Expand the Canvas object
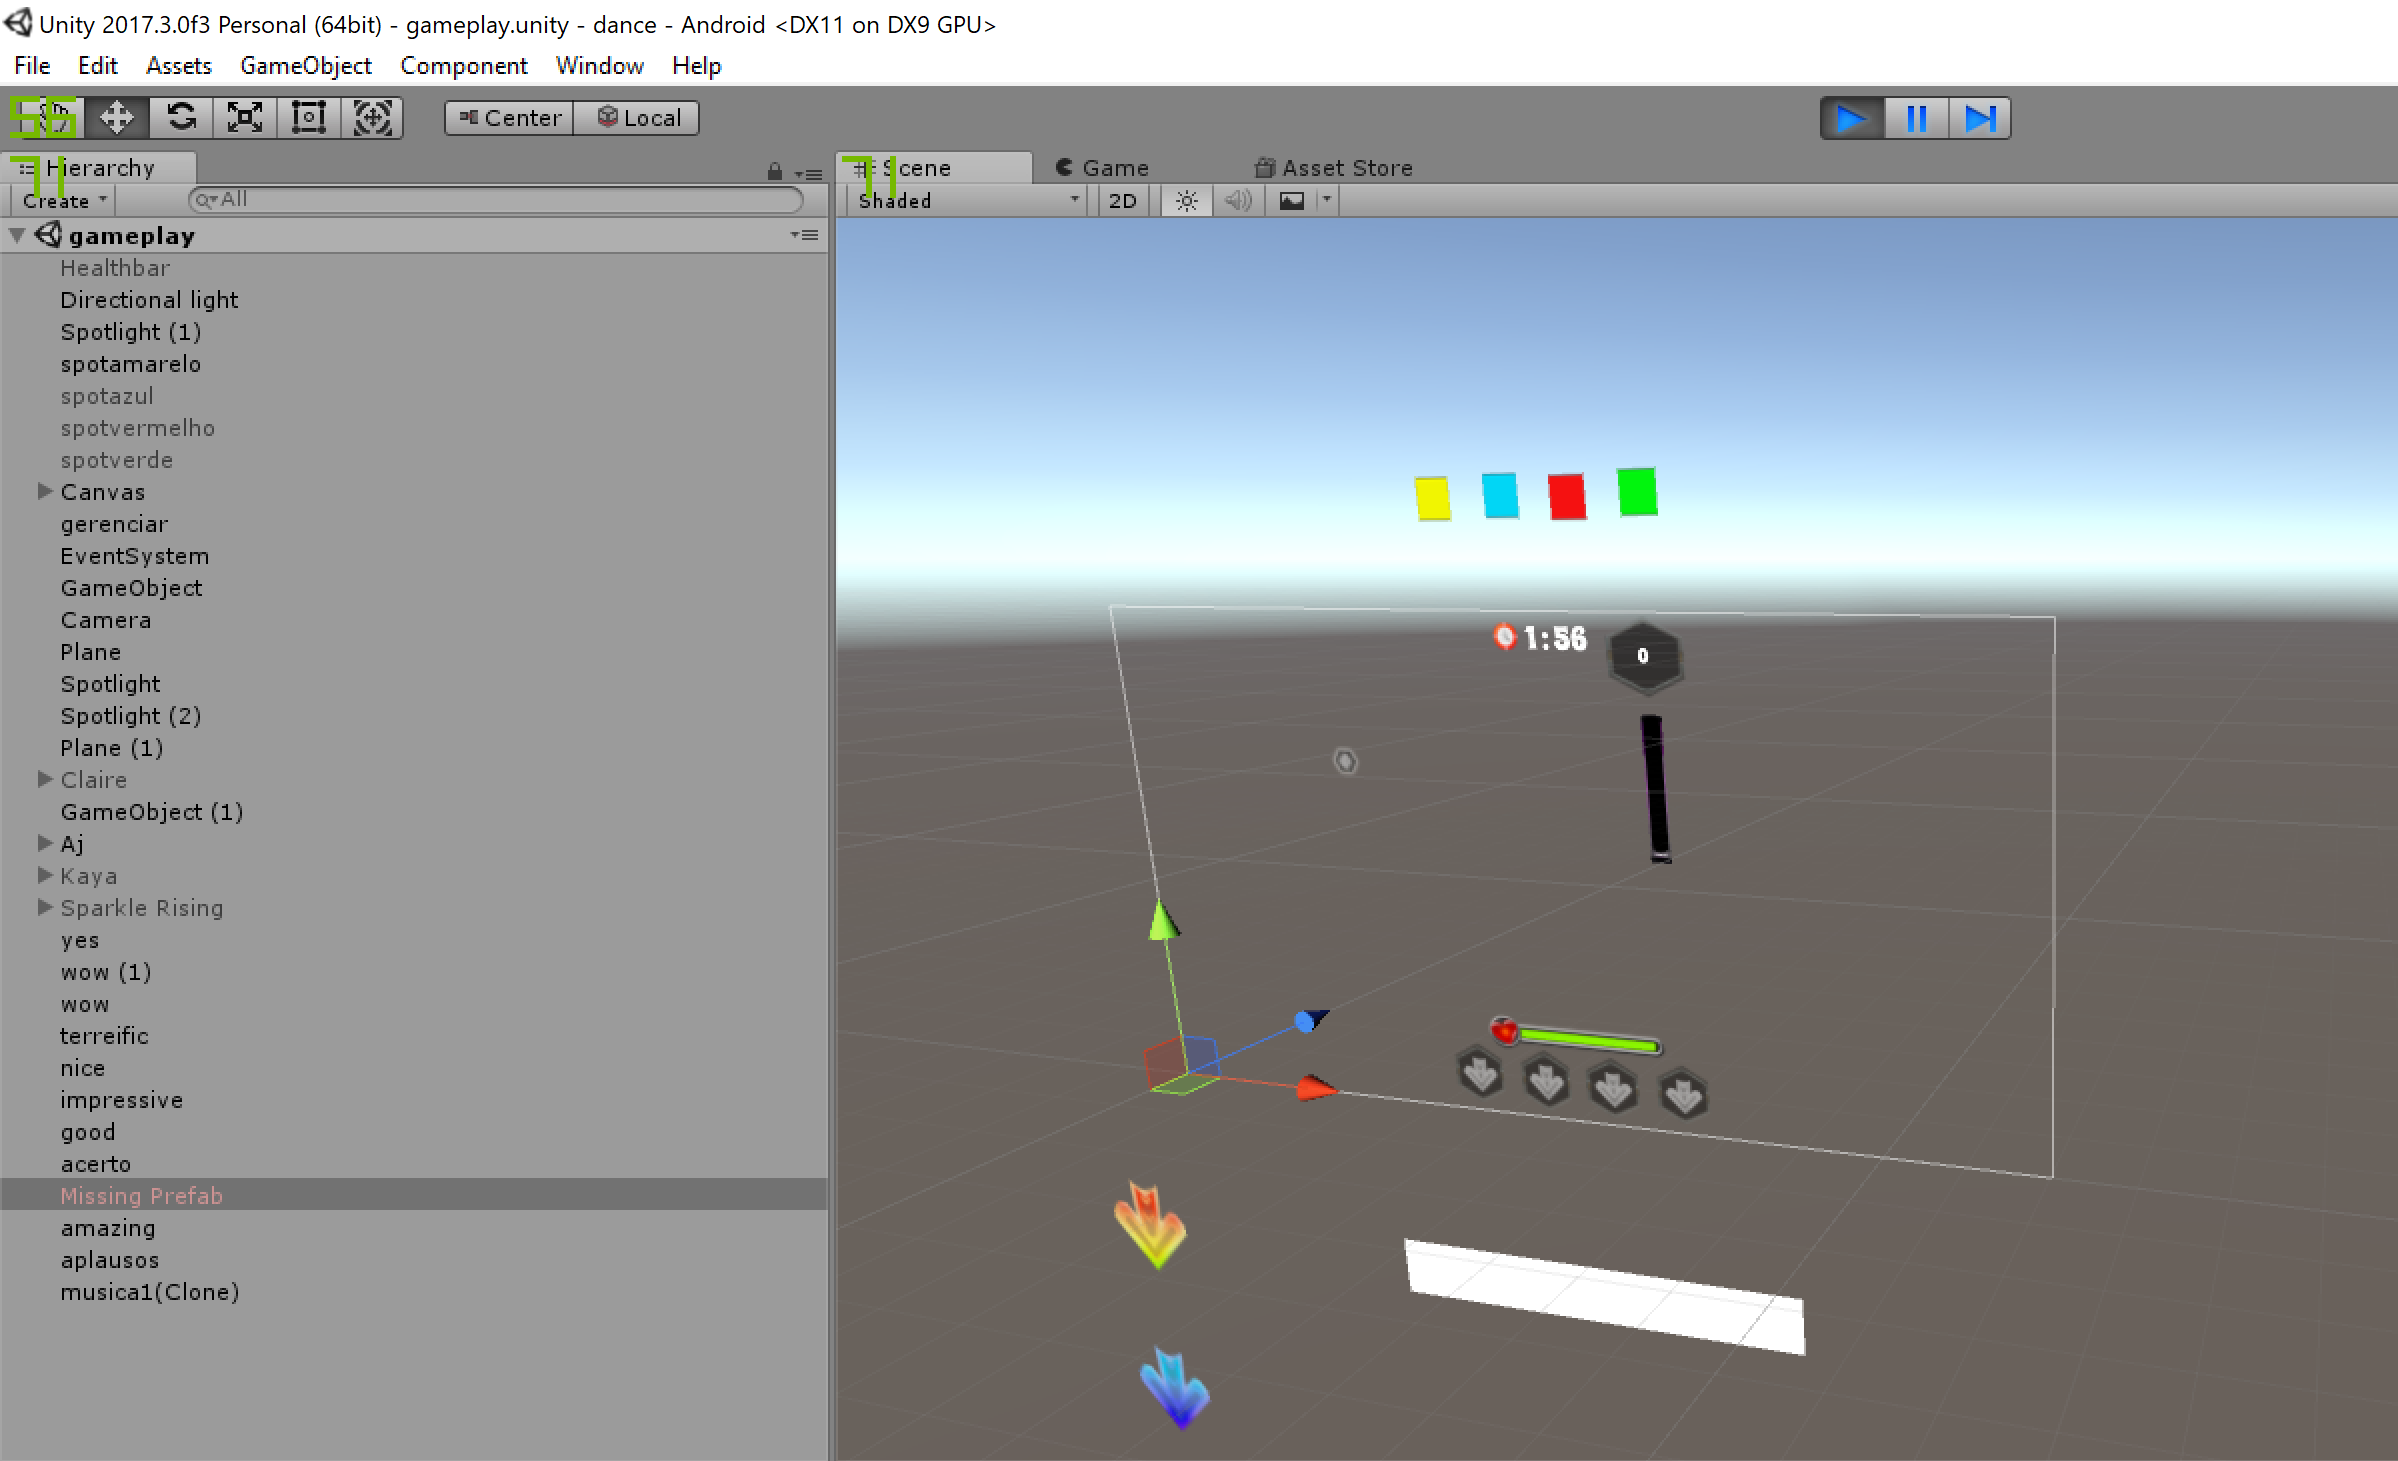This screenshot has height=1461, width=2398. (x=45, y=491)
